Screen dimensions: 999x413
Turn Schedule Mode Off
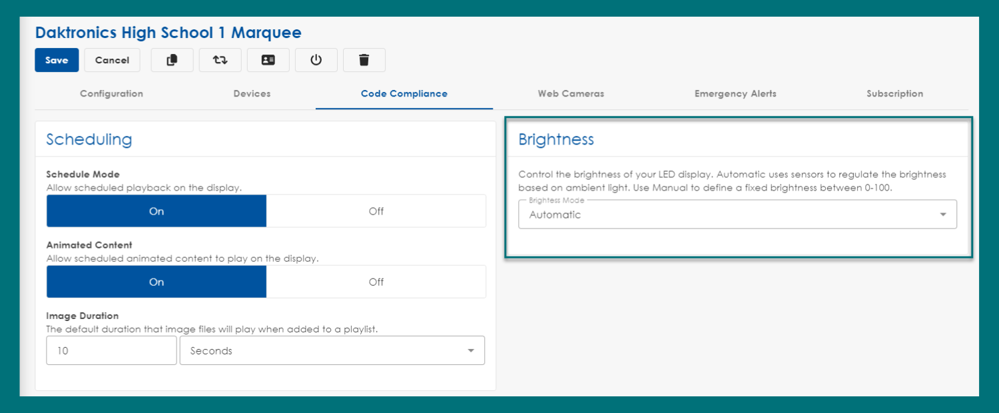coord(376,211)
